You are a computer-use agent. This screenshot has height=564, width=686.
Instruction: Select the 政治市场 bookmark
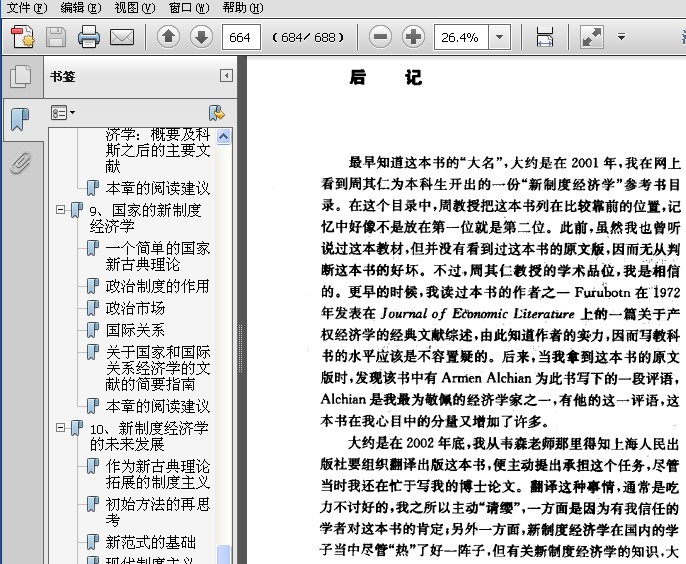135,308
